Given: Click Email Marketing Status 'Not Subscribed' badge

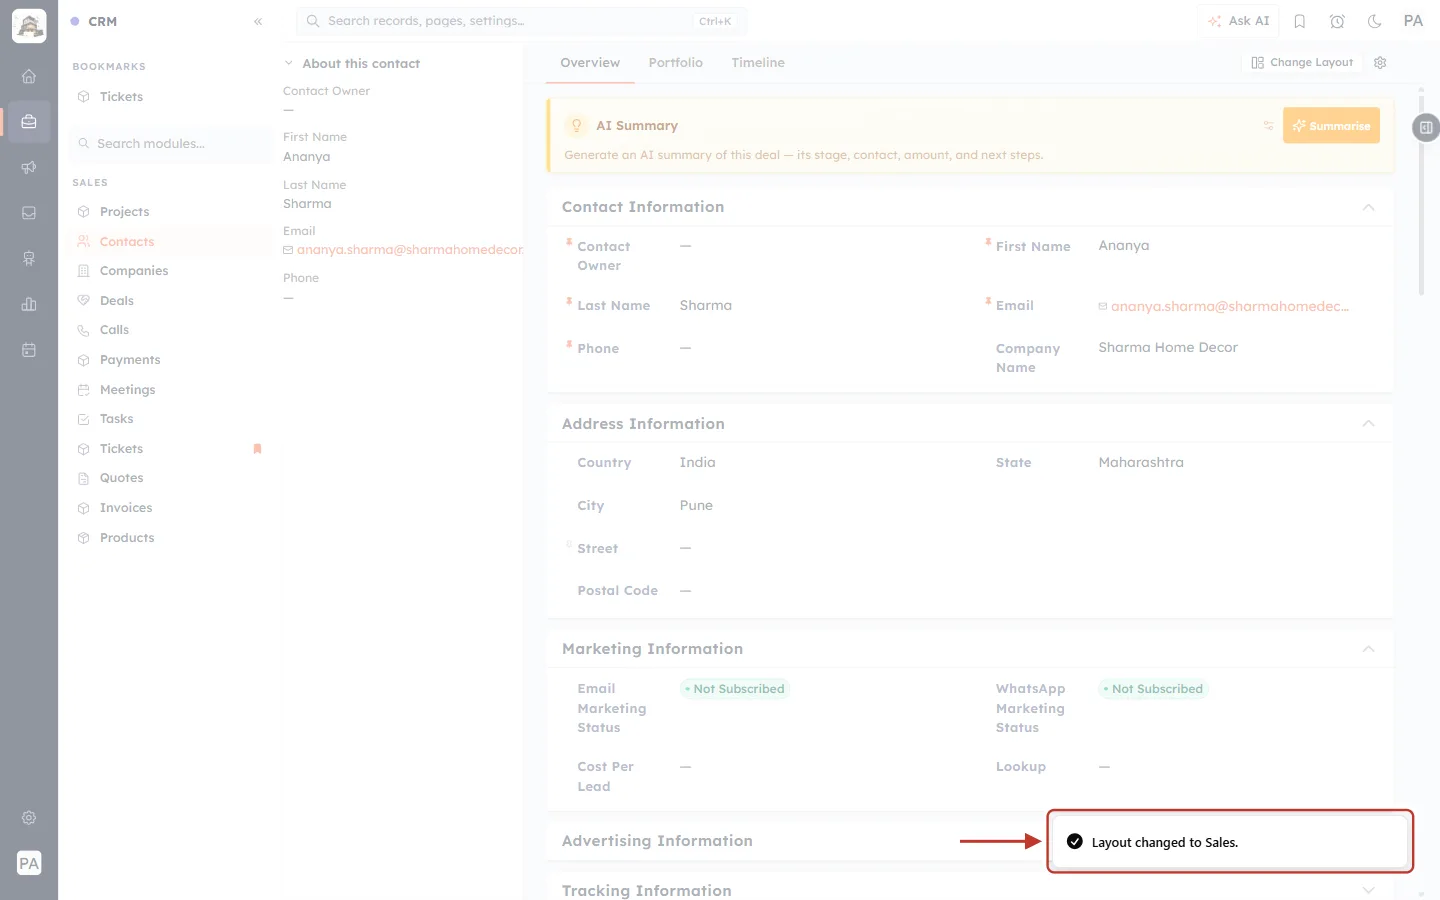Looking at the screenshot, I should coord(735,689).
